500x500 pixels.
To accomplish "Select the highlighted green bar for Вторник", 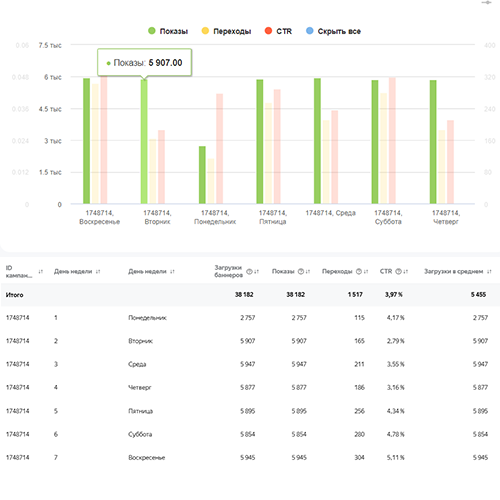I will click(144, 142).
